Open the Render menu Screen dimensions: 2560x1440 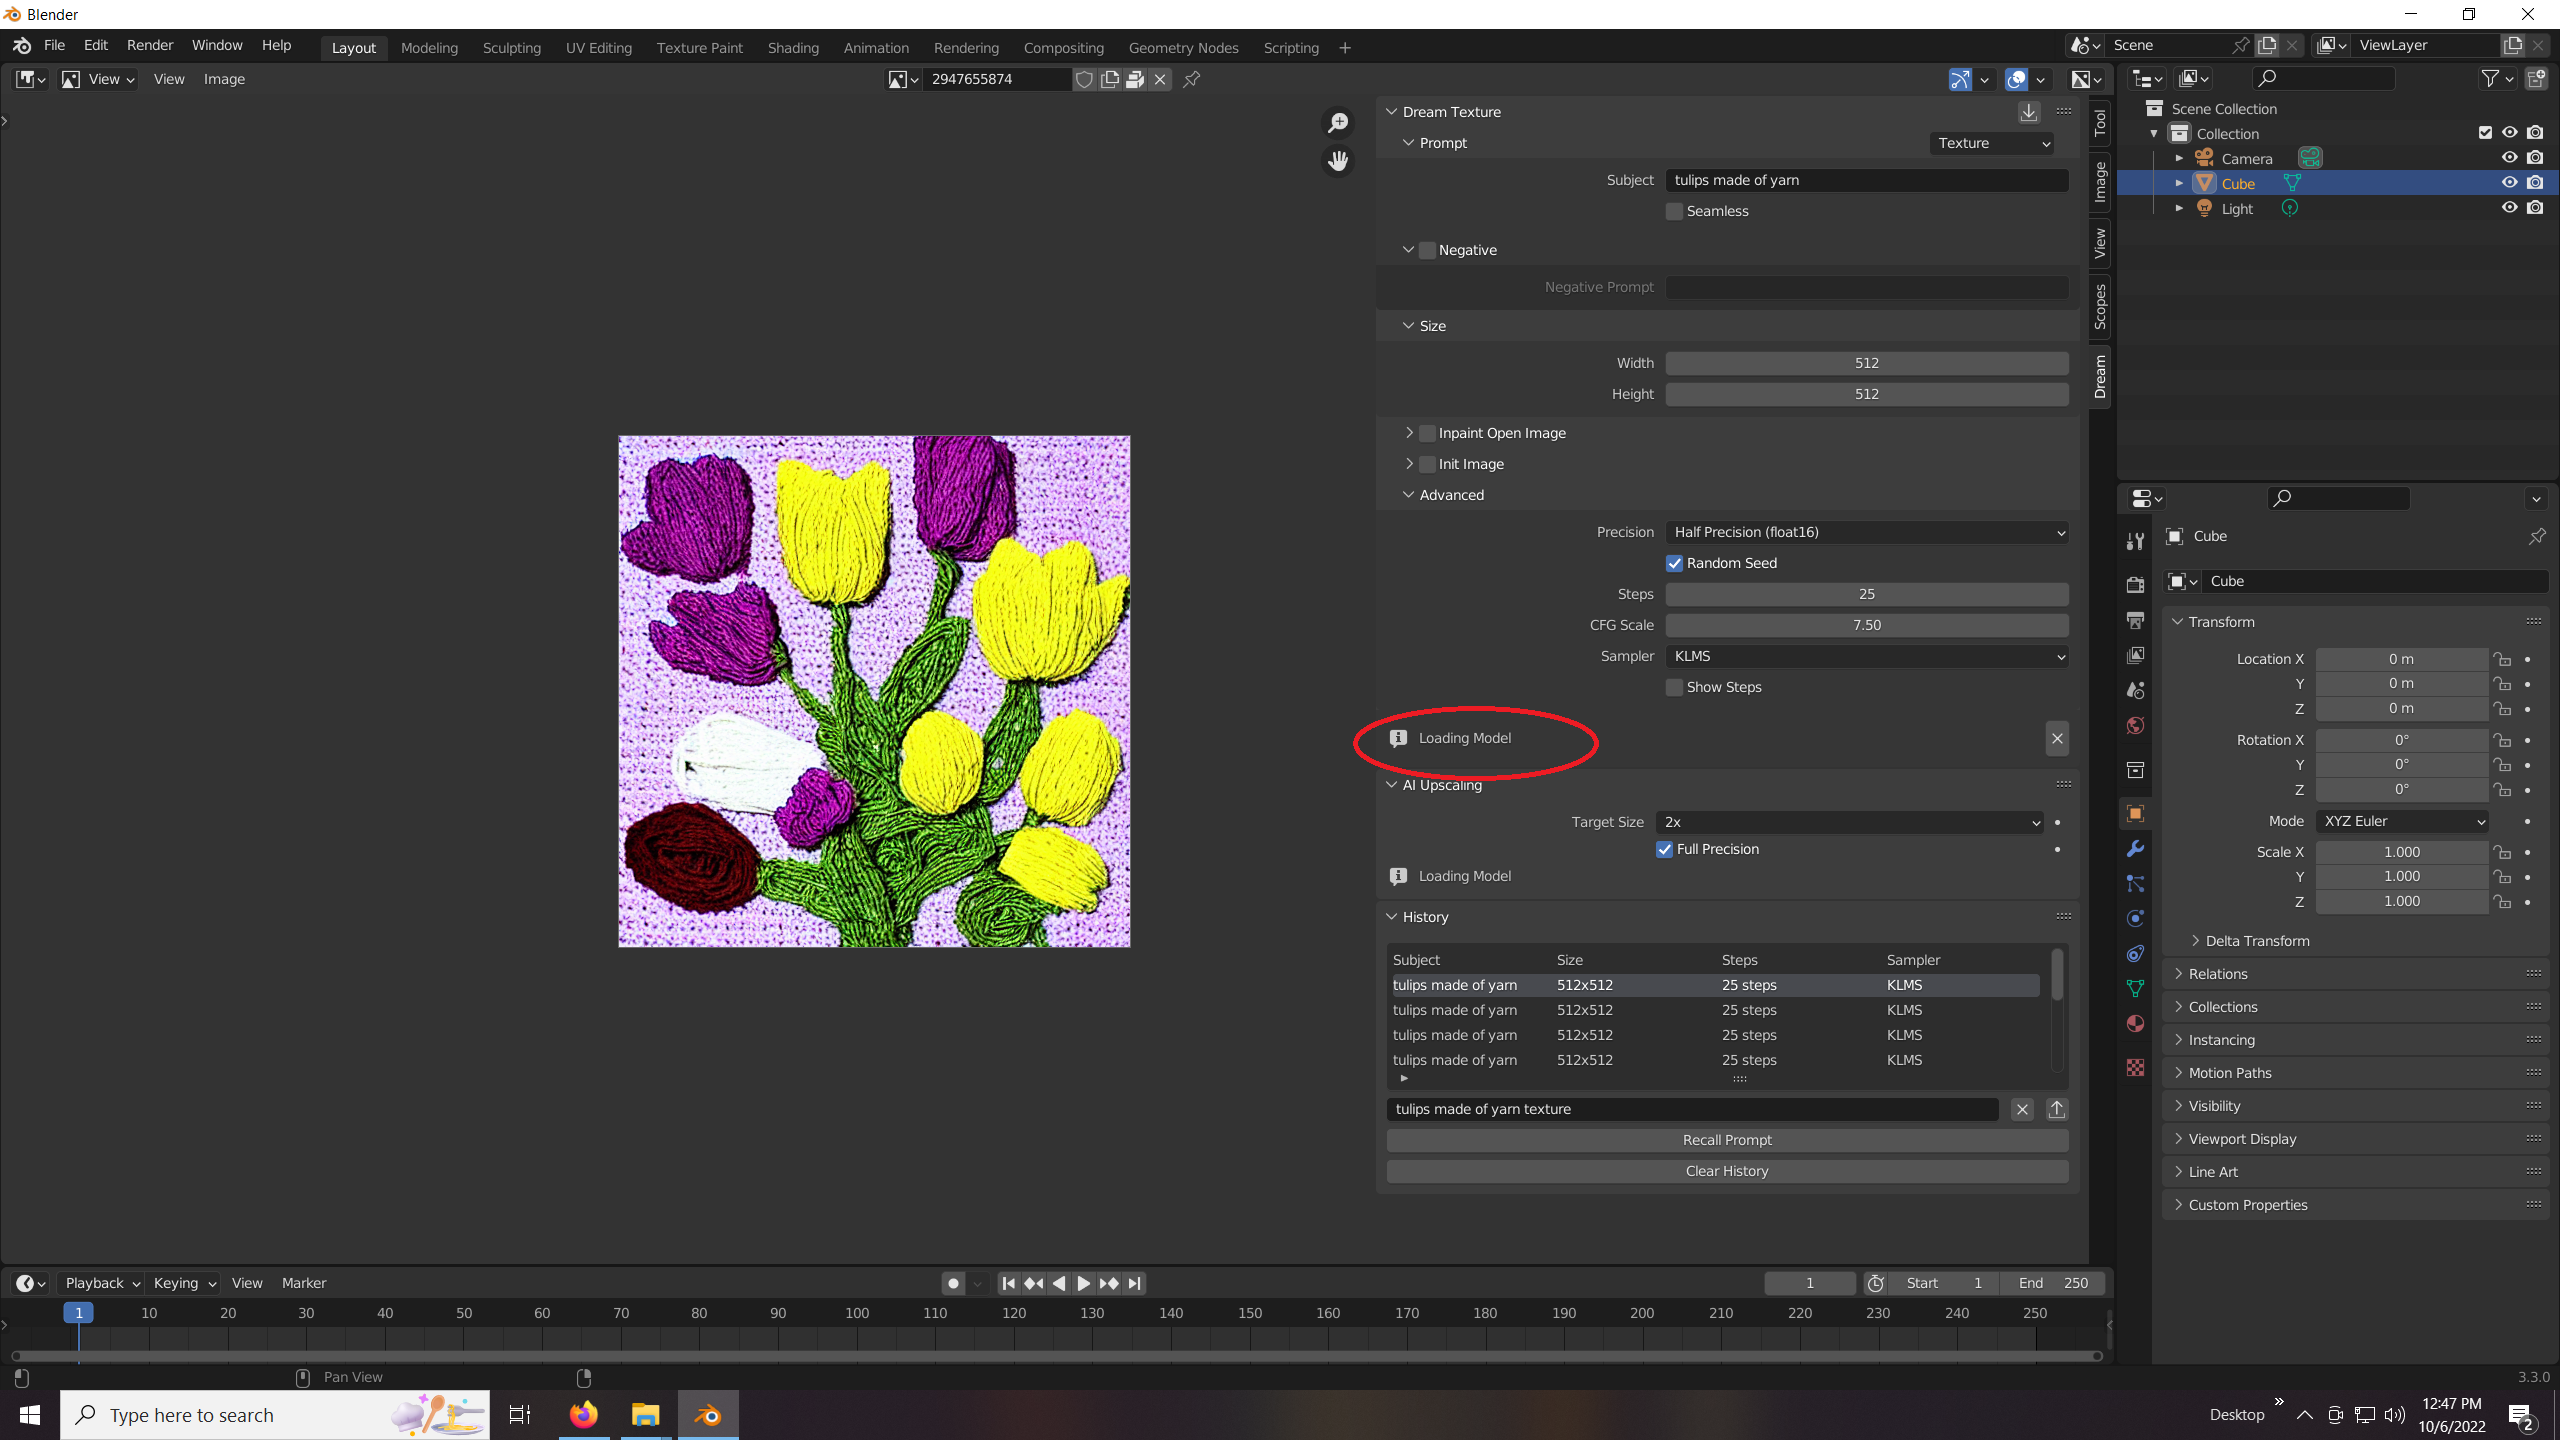coord(150,46)
